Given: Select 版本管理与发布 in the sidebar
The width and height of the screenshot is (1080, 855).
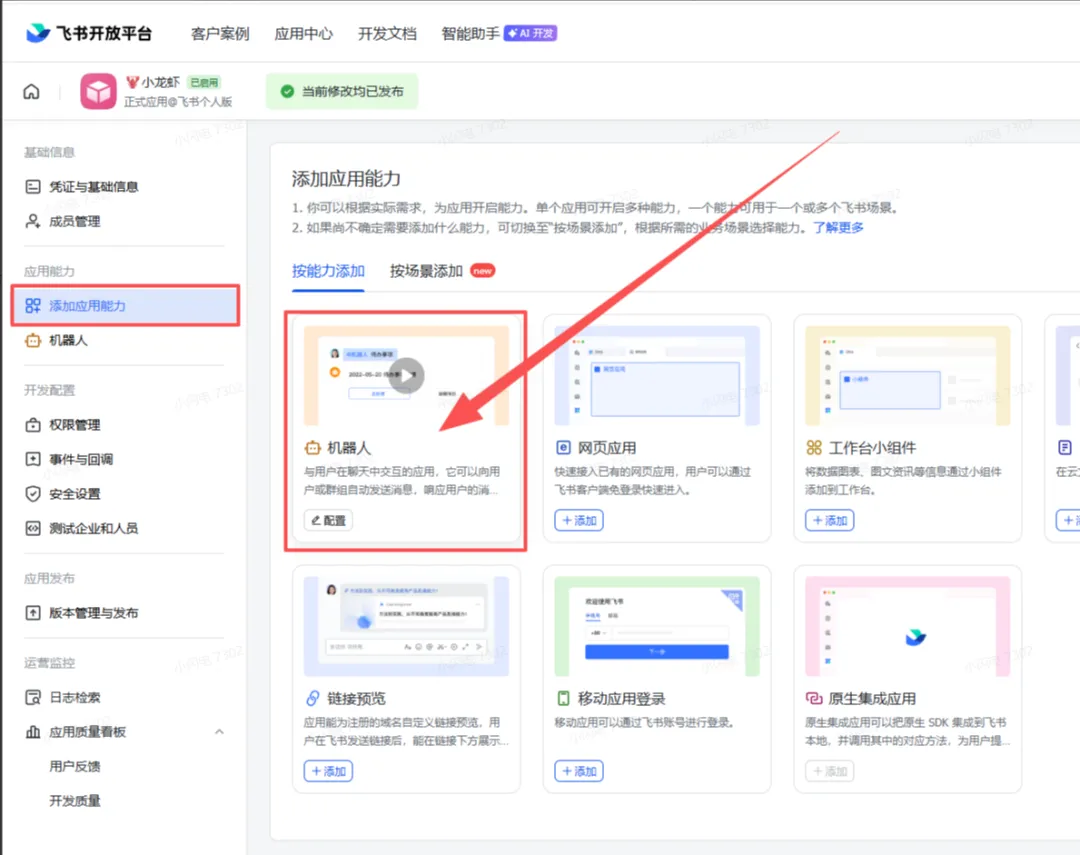Looking at the screenshot, I should [x=94, y=613].
